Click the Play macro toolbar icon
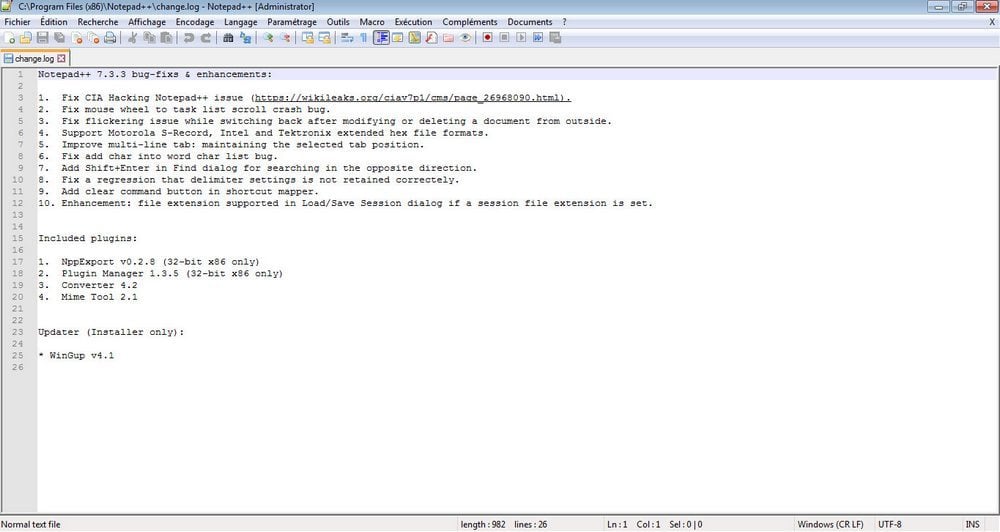 521,38
